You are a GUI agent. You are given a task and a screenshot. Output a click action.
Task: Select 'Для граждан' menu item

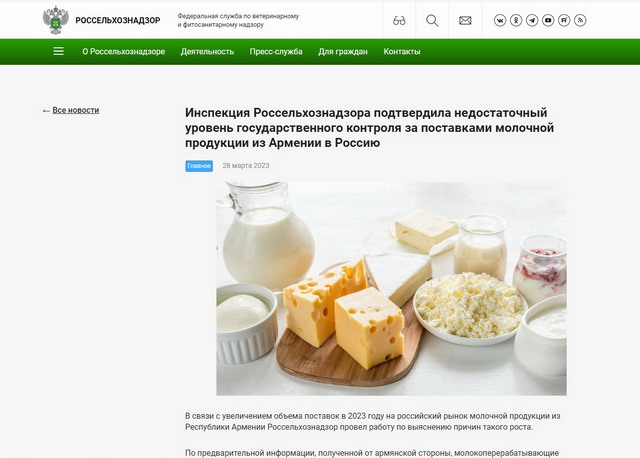pyautogui.click(x=343, y=51)
